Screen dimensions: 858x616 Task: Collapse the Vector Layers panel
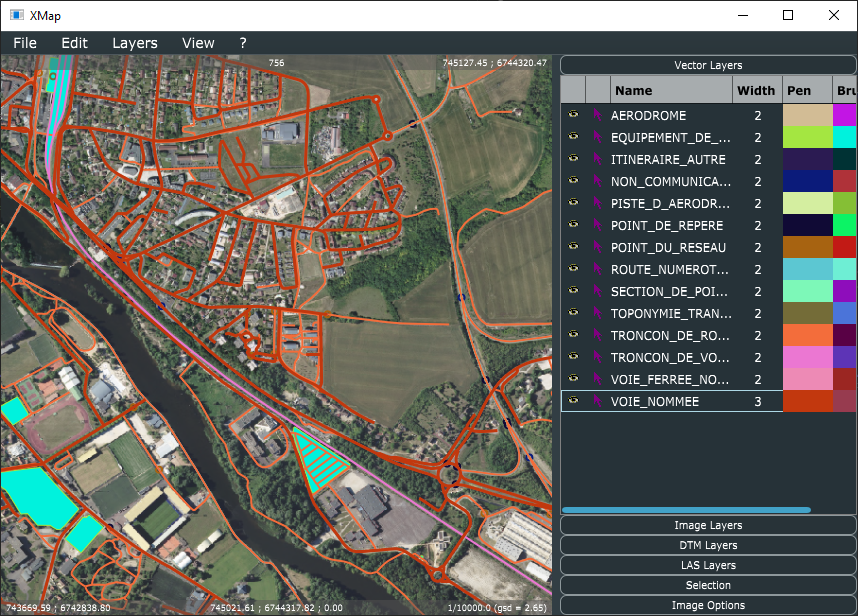pyautogui.click(x=708, y=64)
